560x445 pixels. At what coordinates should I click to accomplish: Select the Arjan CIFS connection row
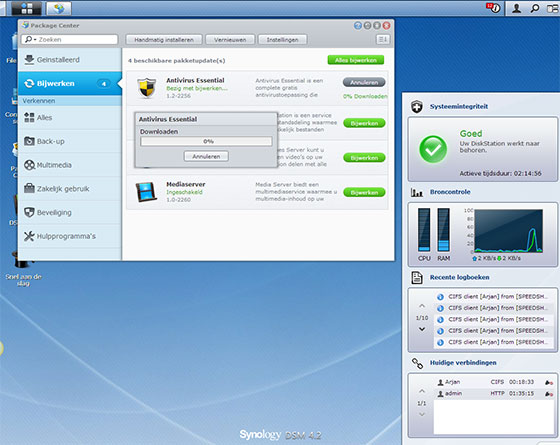495,382
